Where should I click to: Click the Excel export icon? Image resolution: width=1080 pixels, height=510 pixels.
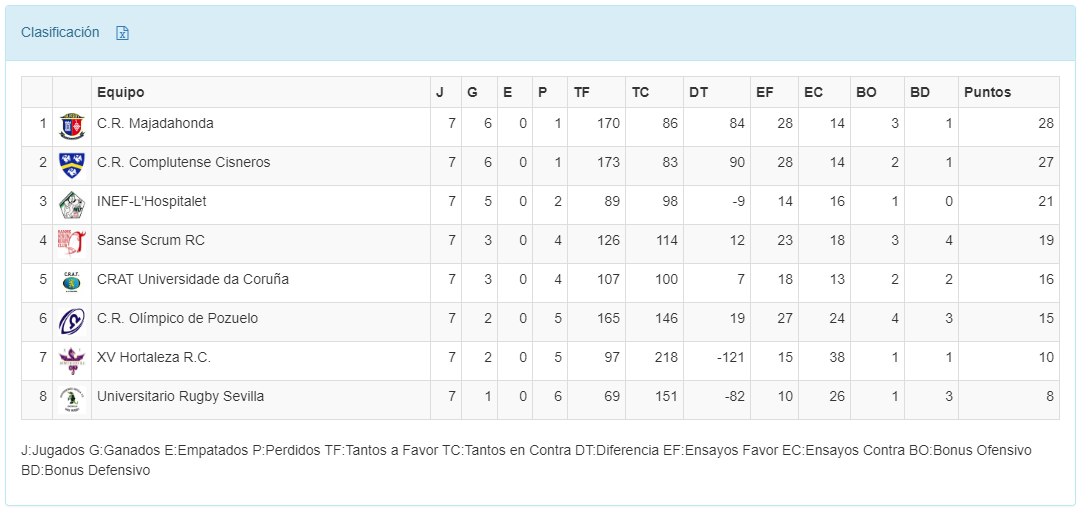(x=122, y=33)
